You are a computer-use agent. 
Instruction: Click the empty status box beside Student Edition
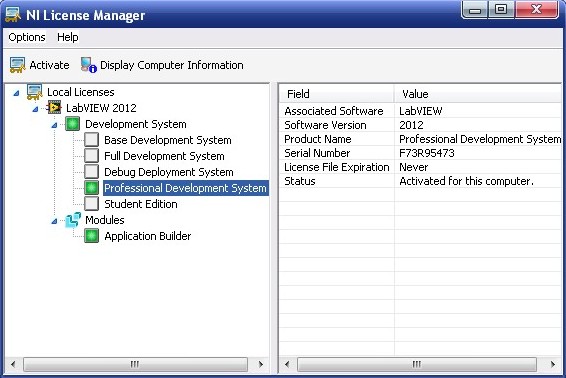[92, 204]
